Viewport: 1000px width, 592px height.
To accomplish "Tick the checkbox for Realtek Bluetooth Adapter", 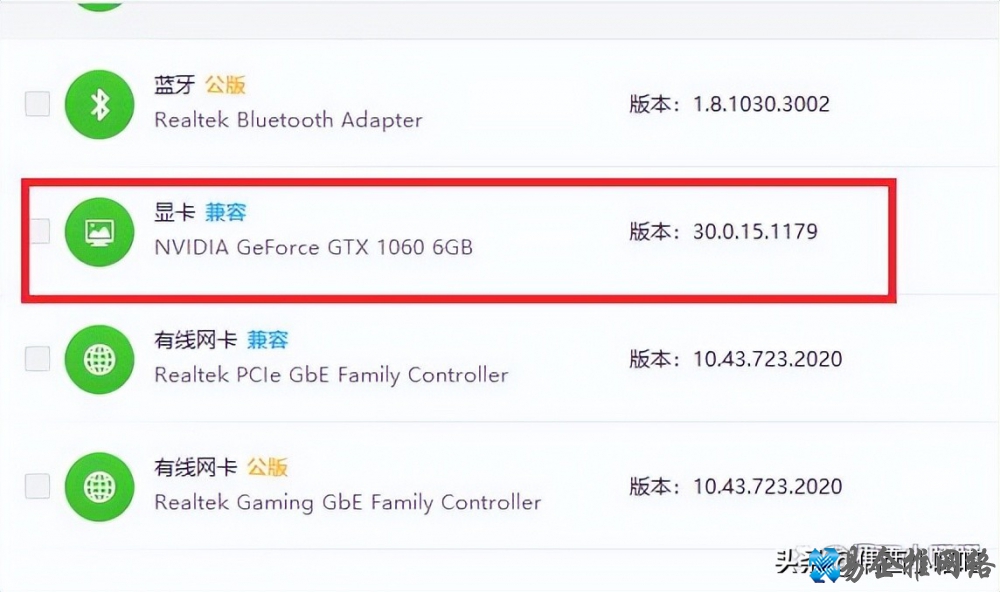I will click(x=37, y=103).
